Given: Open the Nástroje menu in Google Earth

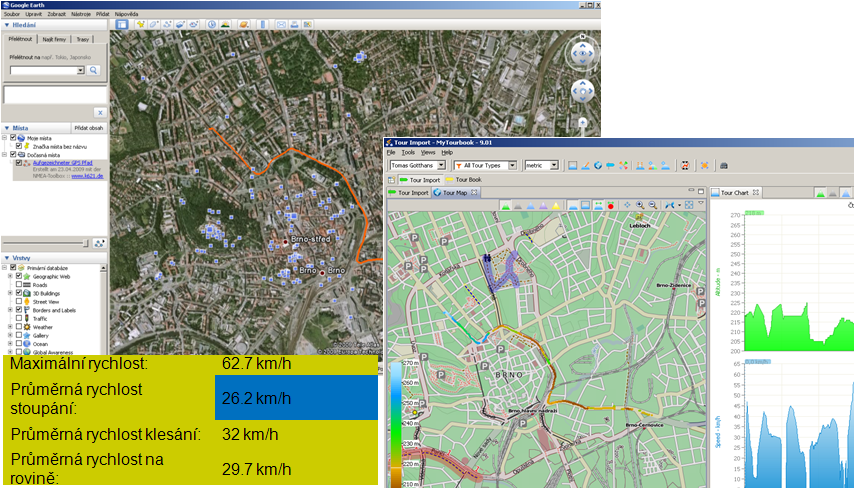Looking at the screenshot, I should (81, 14).
